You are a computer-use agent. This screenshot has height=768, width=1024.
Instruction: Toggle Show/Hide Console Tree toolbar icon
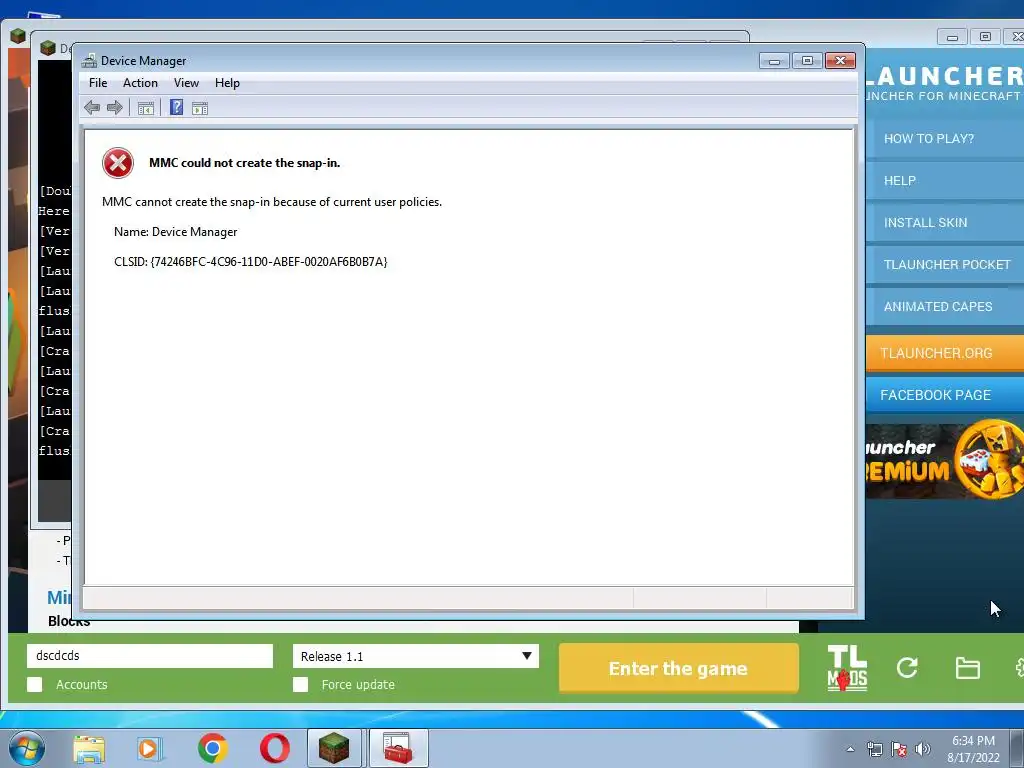tap(146, 108)
